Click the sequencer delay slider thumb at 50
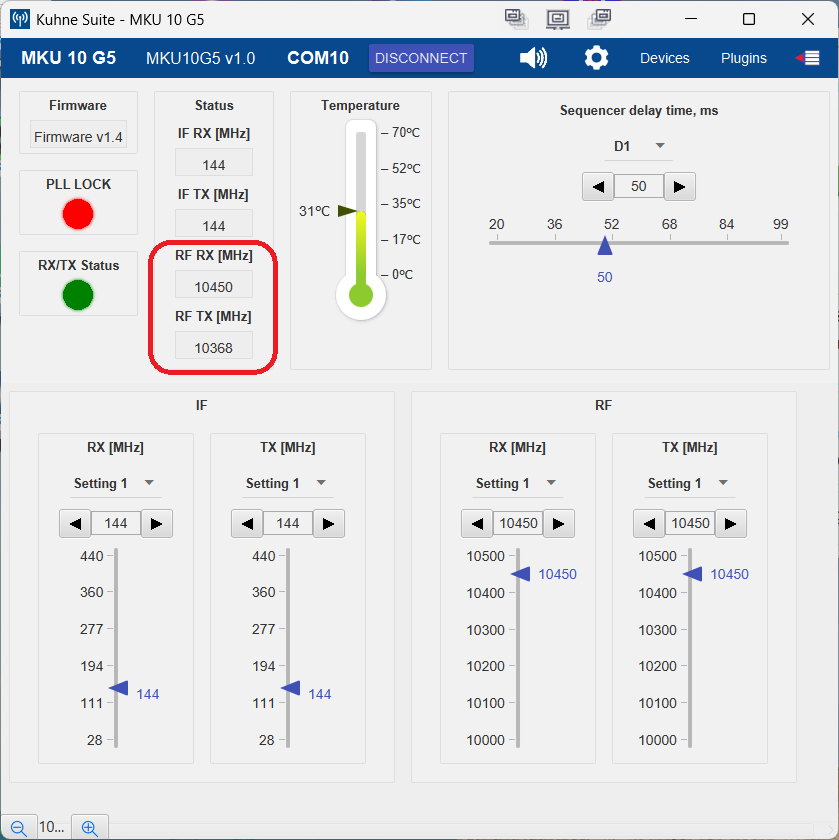This screenshot has width=839, height=840. 605,246
